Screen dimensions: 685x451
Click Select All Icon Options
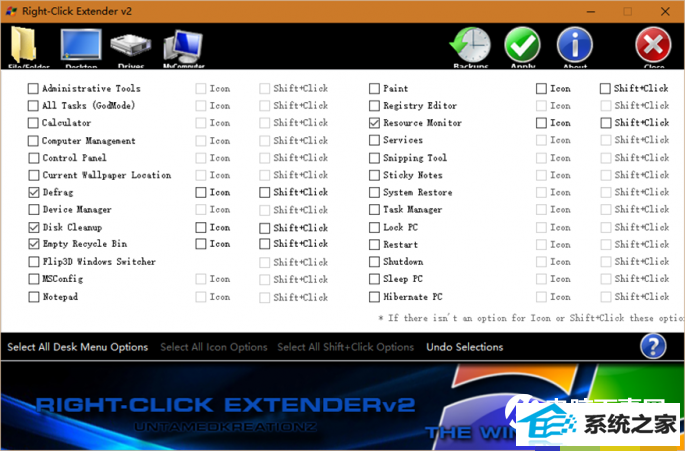click(214, 347)
